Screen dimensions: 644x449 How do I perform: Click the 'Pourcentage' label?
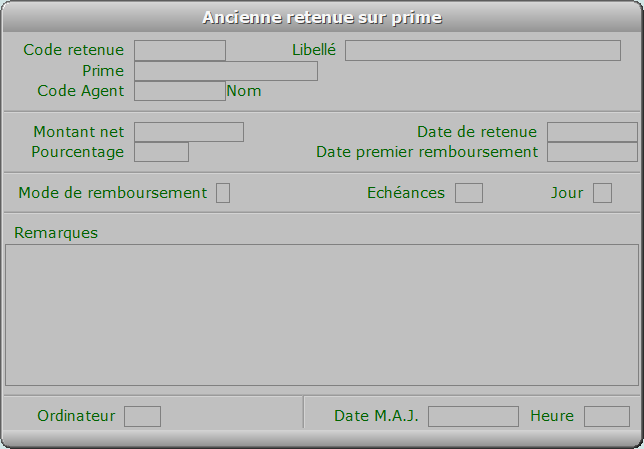(x=78, y=152)
